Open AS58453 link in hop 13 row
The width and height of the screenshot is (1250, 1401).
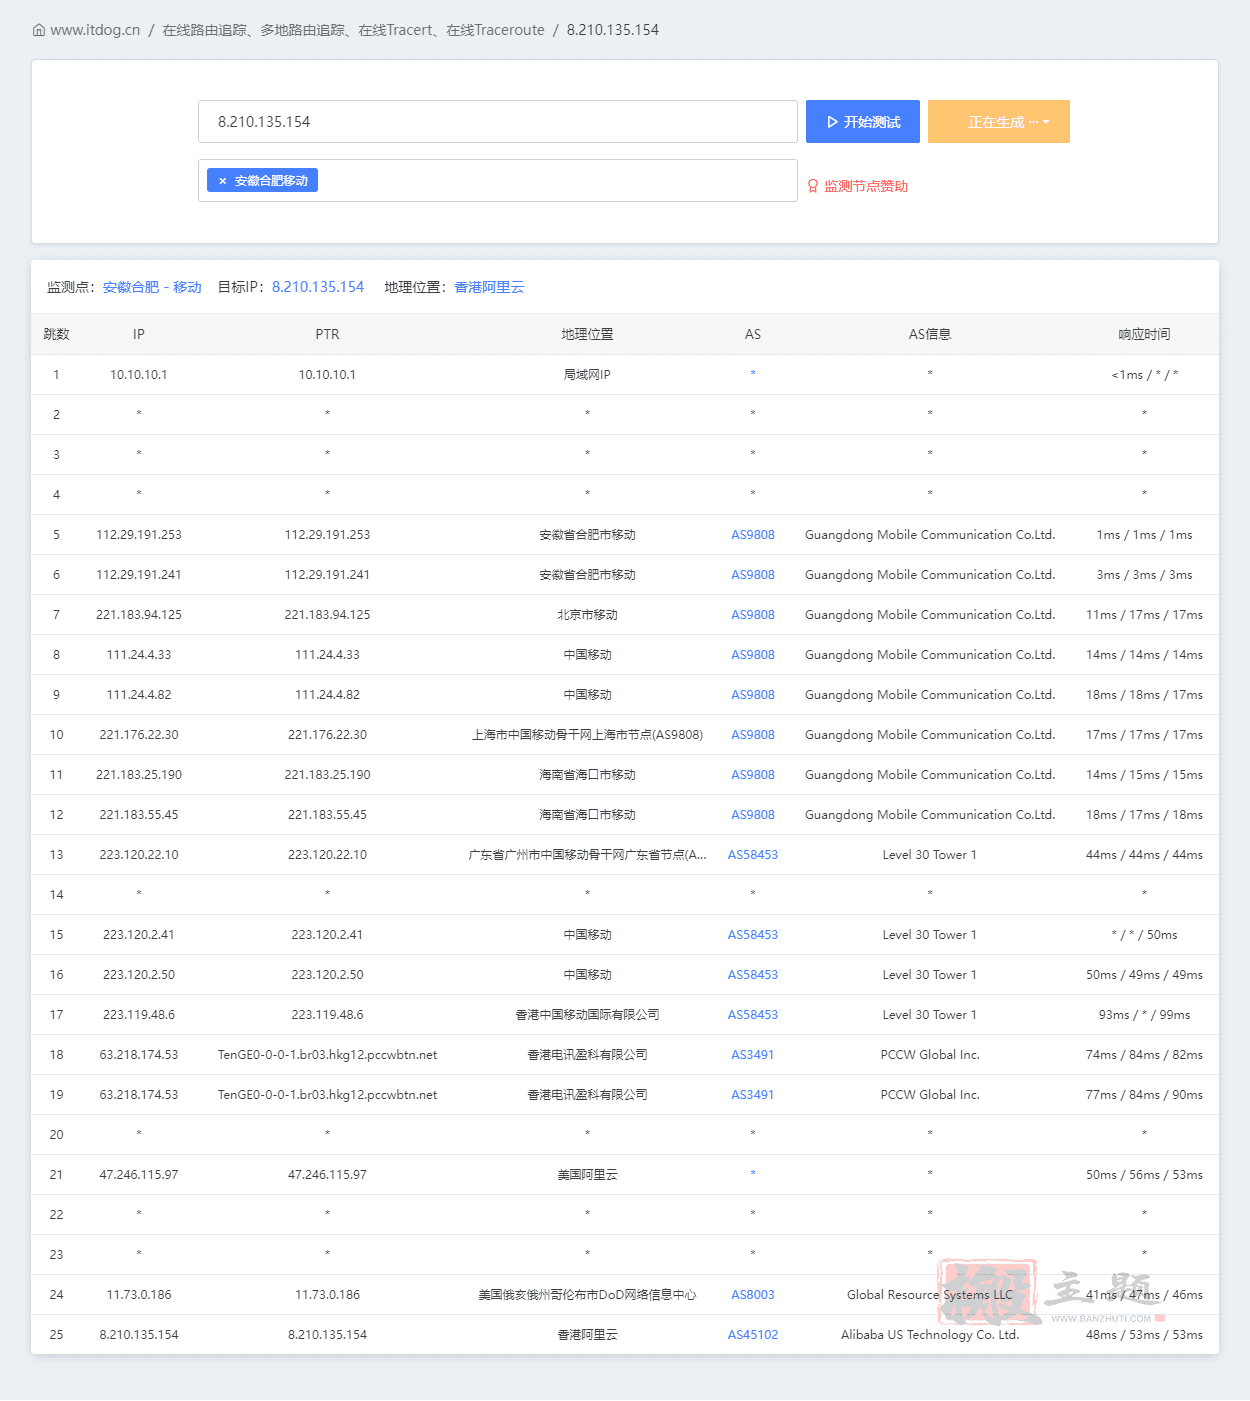(x=753, y=855)
